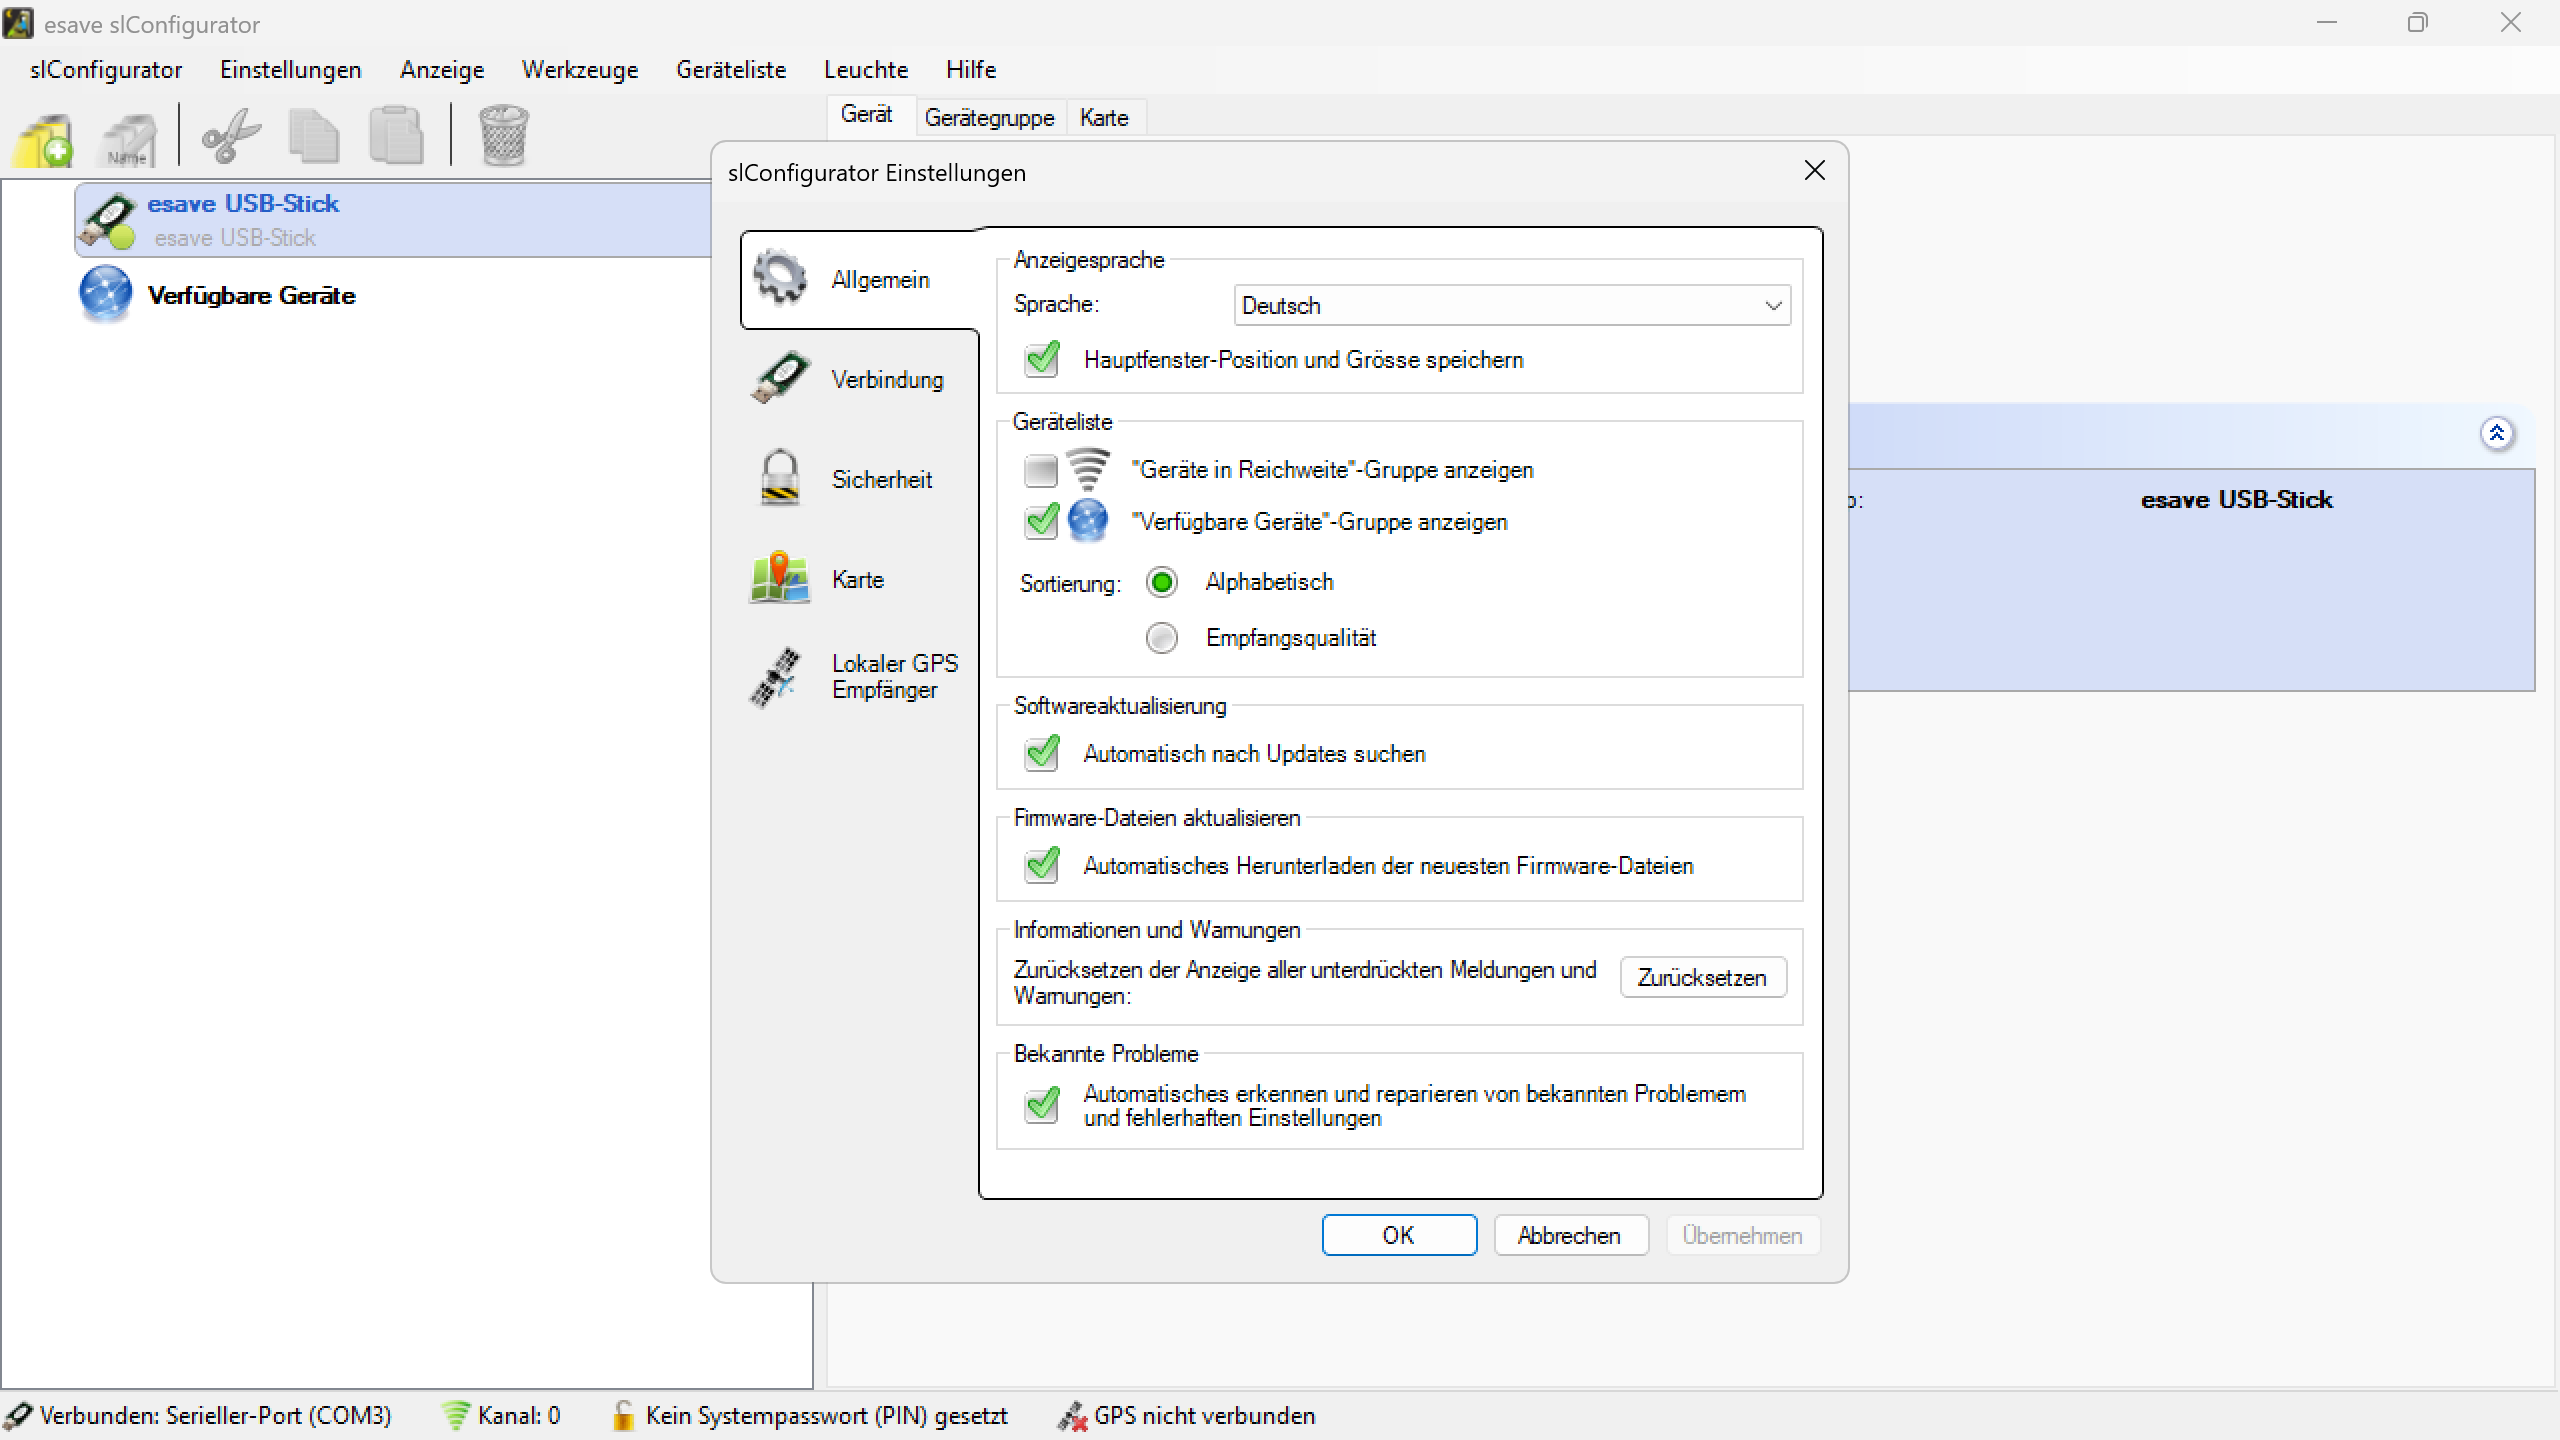Switch to the Gerätegruppe tab
This screenshot has width=2560, height=1440.
pyautogui.click(x=990, y=118)
